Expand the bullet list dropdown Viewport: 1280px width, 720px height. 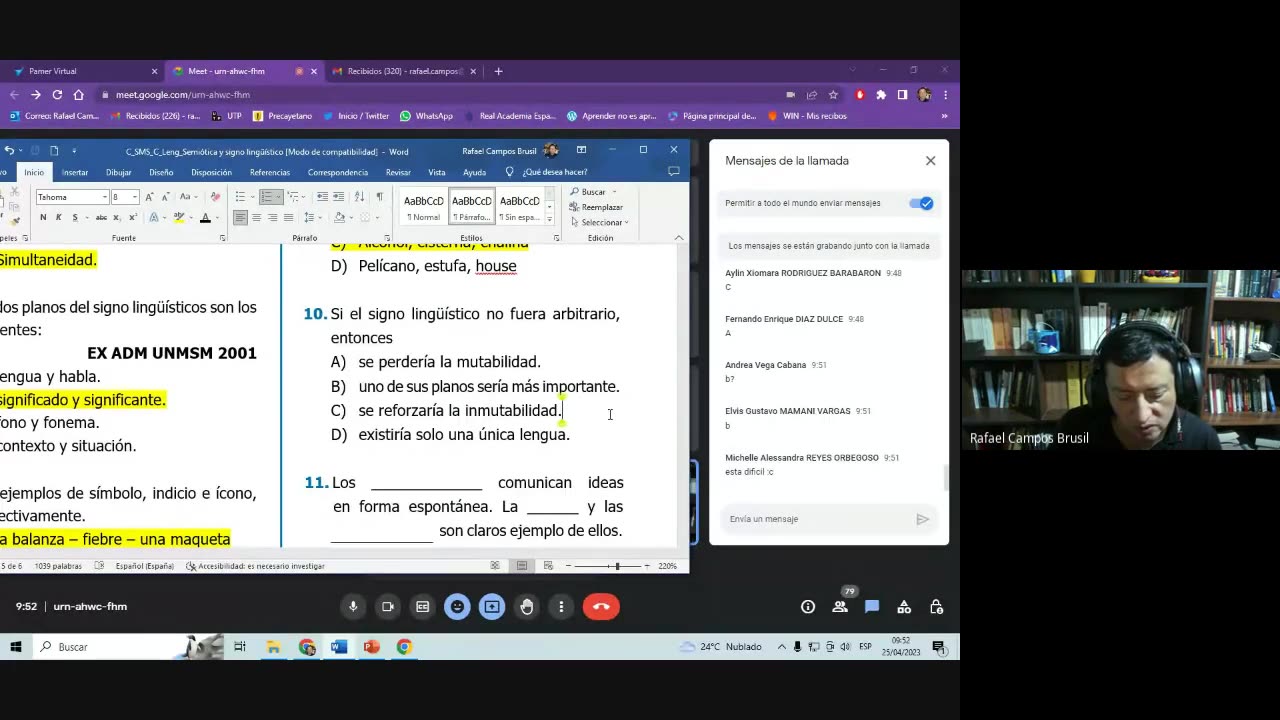(x=252, y=197)
